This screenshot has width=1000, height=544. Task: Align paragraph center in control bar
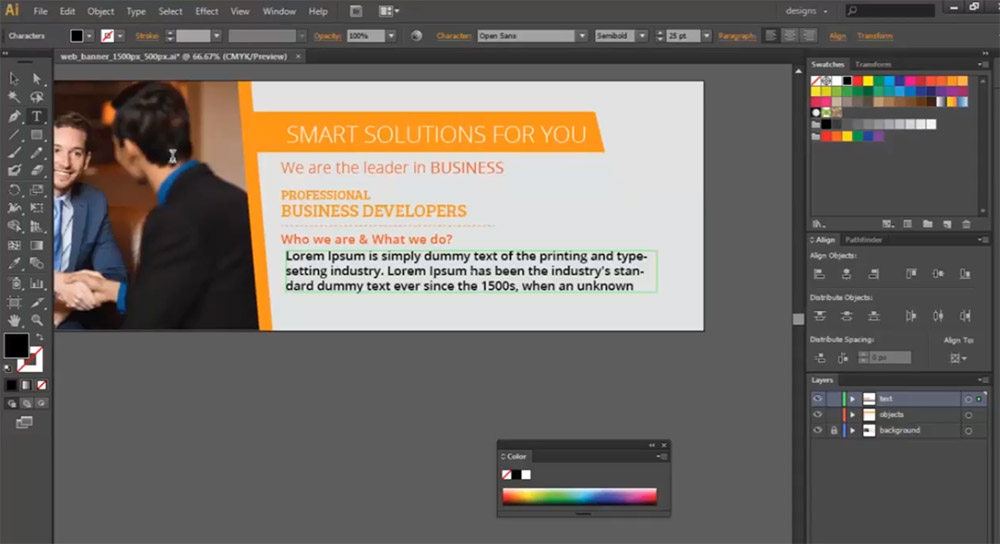(x=790, y=36)
